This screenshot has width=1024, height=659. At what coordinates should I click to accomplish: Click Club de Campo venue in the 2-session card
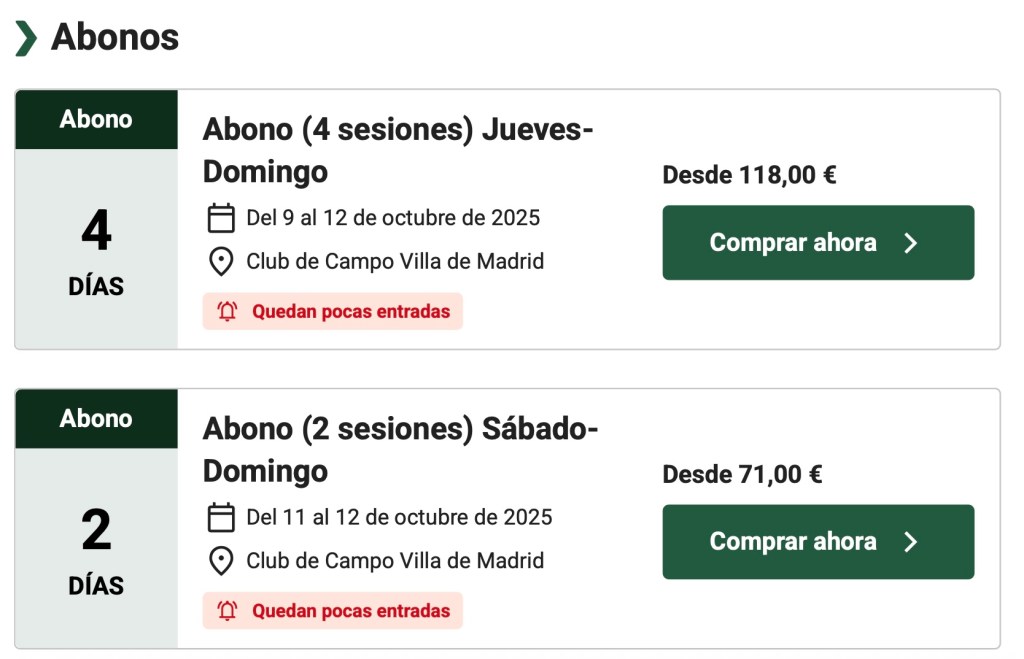coord(395,561)
